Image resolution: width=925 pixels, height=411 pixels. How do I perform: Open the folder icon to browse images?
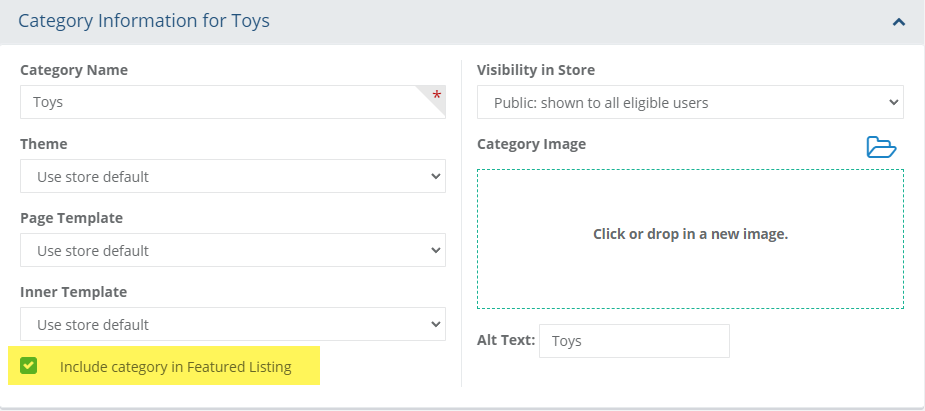pos(881,147)
